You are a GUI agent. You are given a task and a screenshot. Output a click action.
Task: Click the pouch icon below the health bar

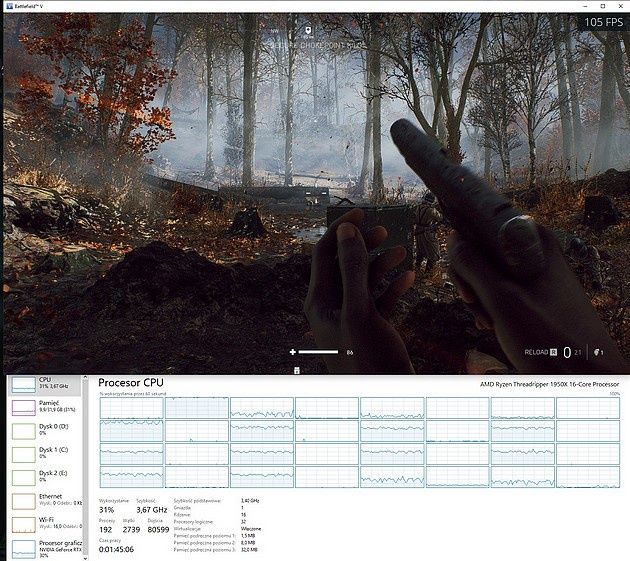click(297, 371)
